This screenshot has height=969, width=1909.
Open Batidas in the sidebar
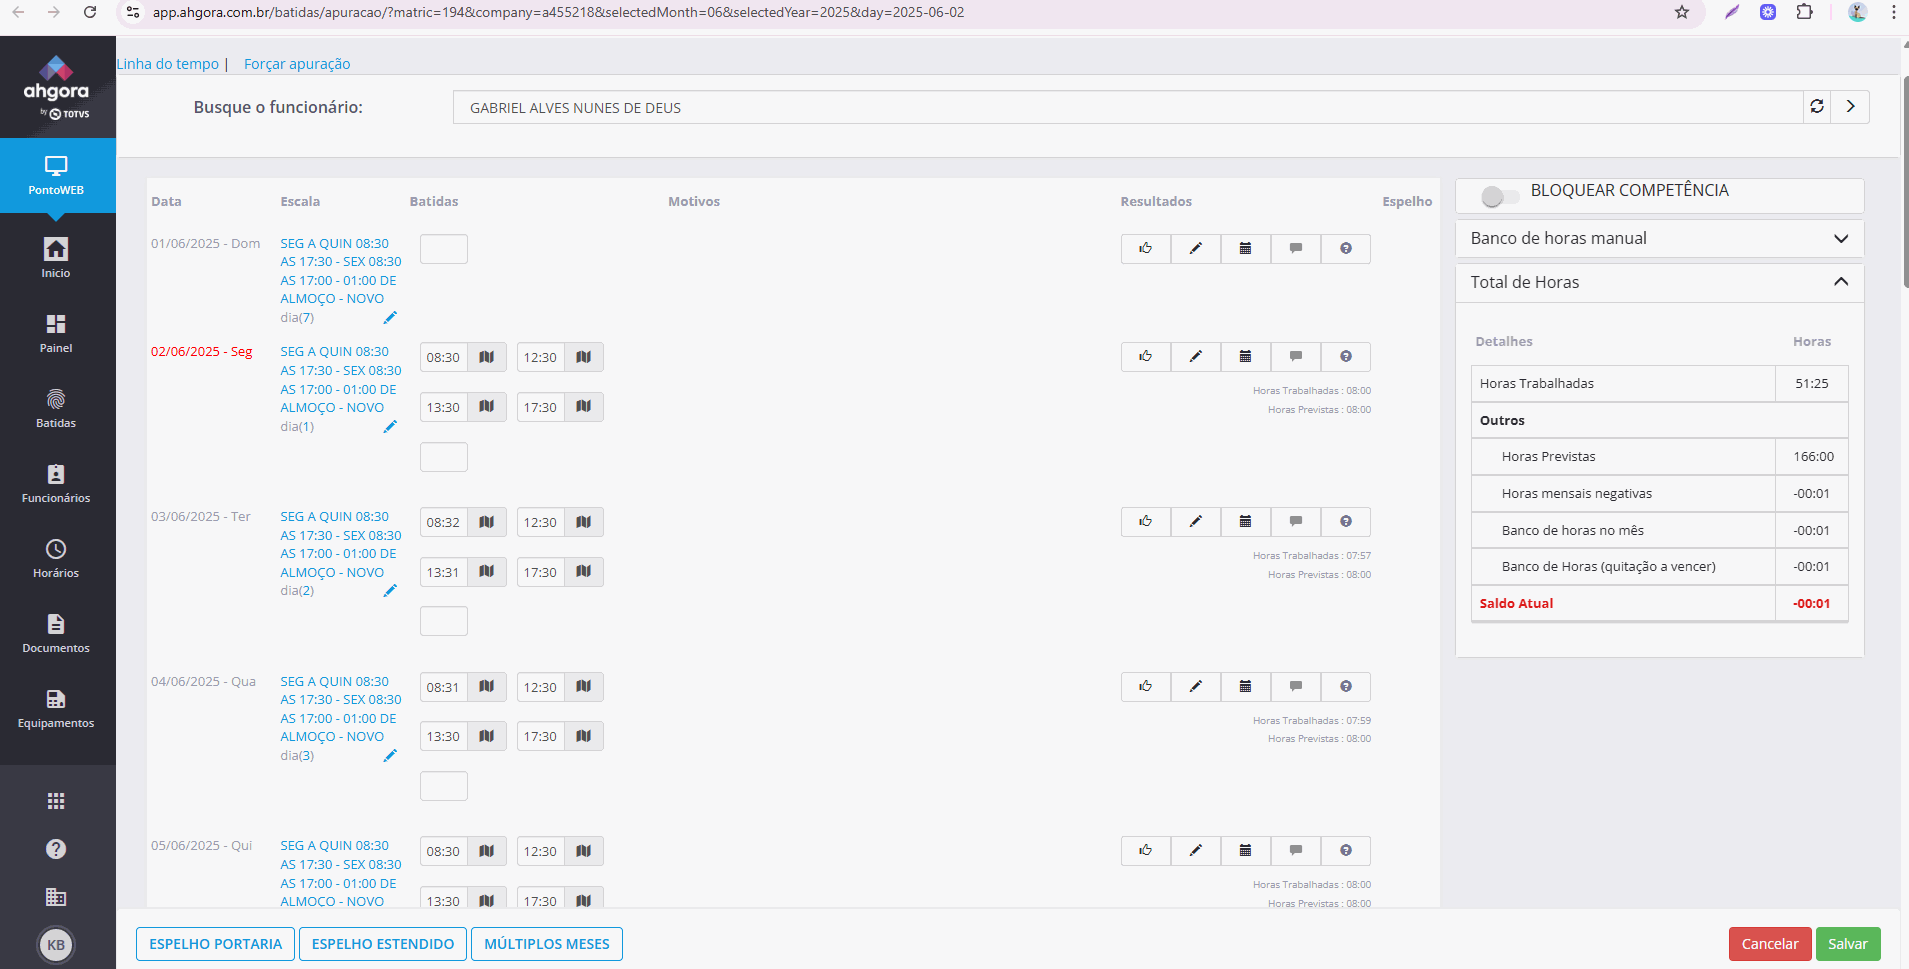pyautogui.click(x=56, y=408)
